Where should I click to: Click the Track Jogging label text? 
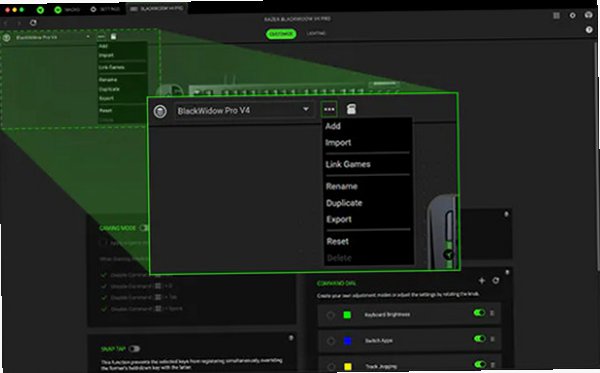pyautogui.click(x=381, y=366)
